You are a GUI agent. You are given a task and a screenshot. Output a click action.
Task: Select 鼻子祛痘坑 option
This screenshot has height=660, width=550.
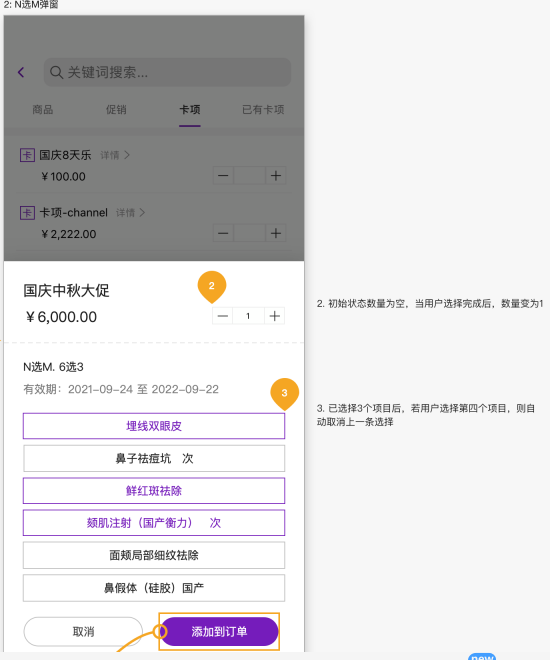[154, 458]
